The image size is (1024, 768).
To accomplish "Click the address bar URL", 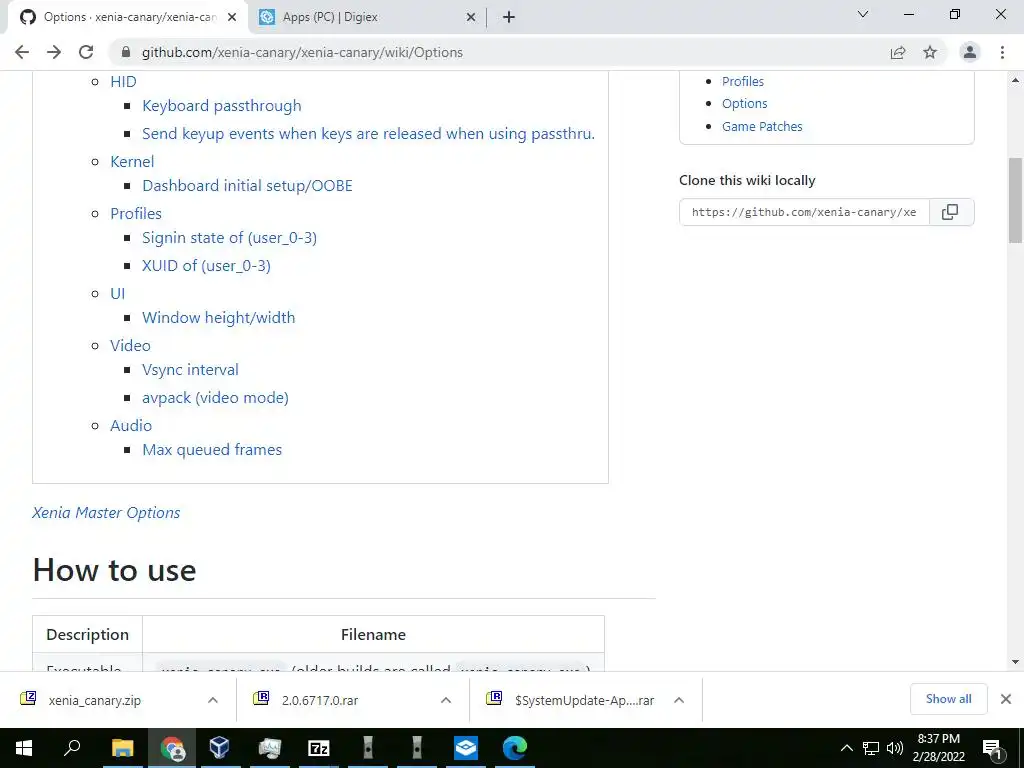I will tap(302, 52).
